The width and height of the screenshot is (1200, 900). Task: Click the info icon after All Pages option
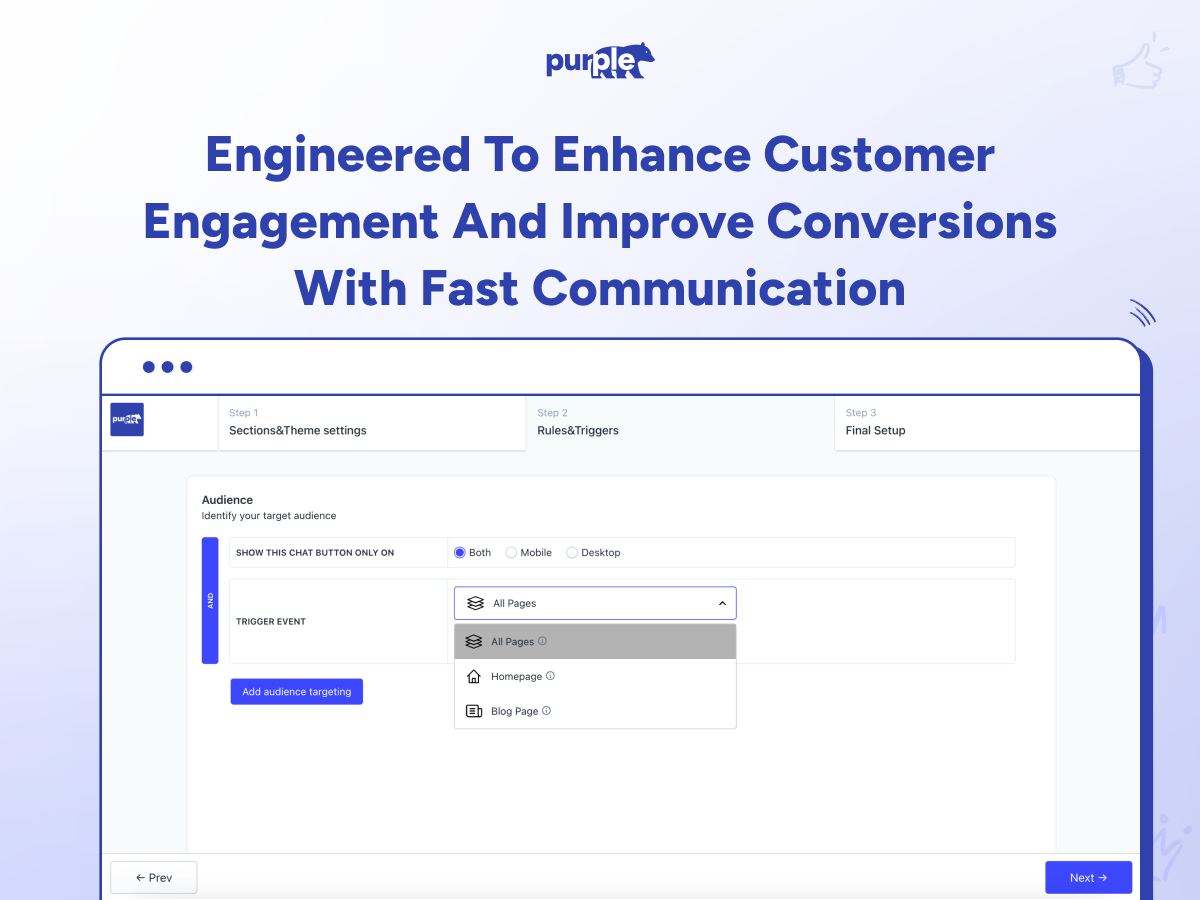click(542, 641)
